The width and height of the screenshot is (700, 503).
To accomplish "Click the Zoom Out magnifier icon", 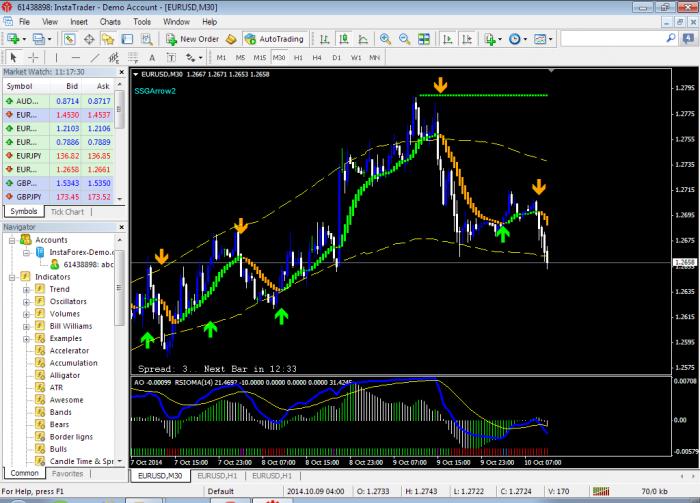I will tap(404, 39).
